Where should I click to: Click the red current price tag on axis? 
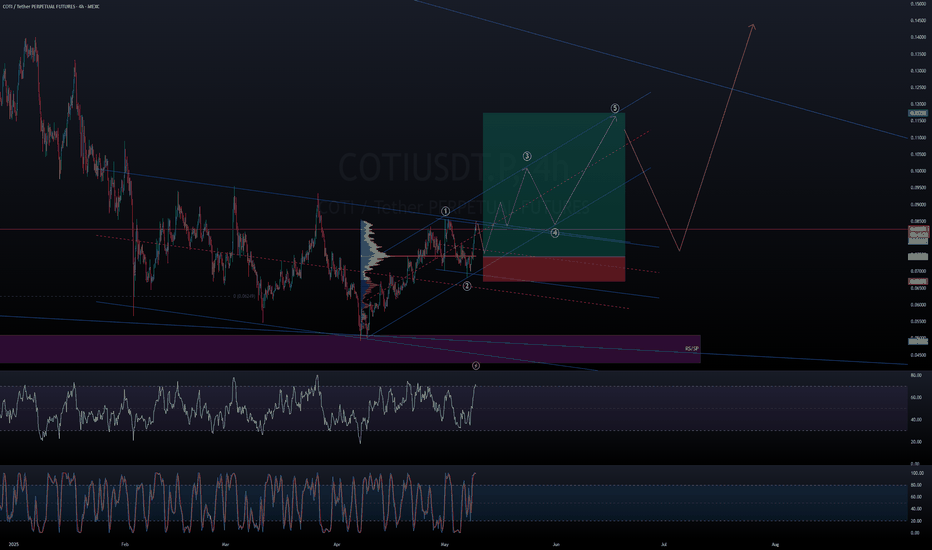(x=918, y=230)
